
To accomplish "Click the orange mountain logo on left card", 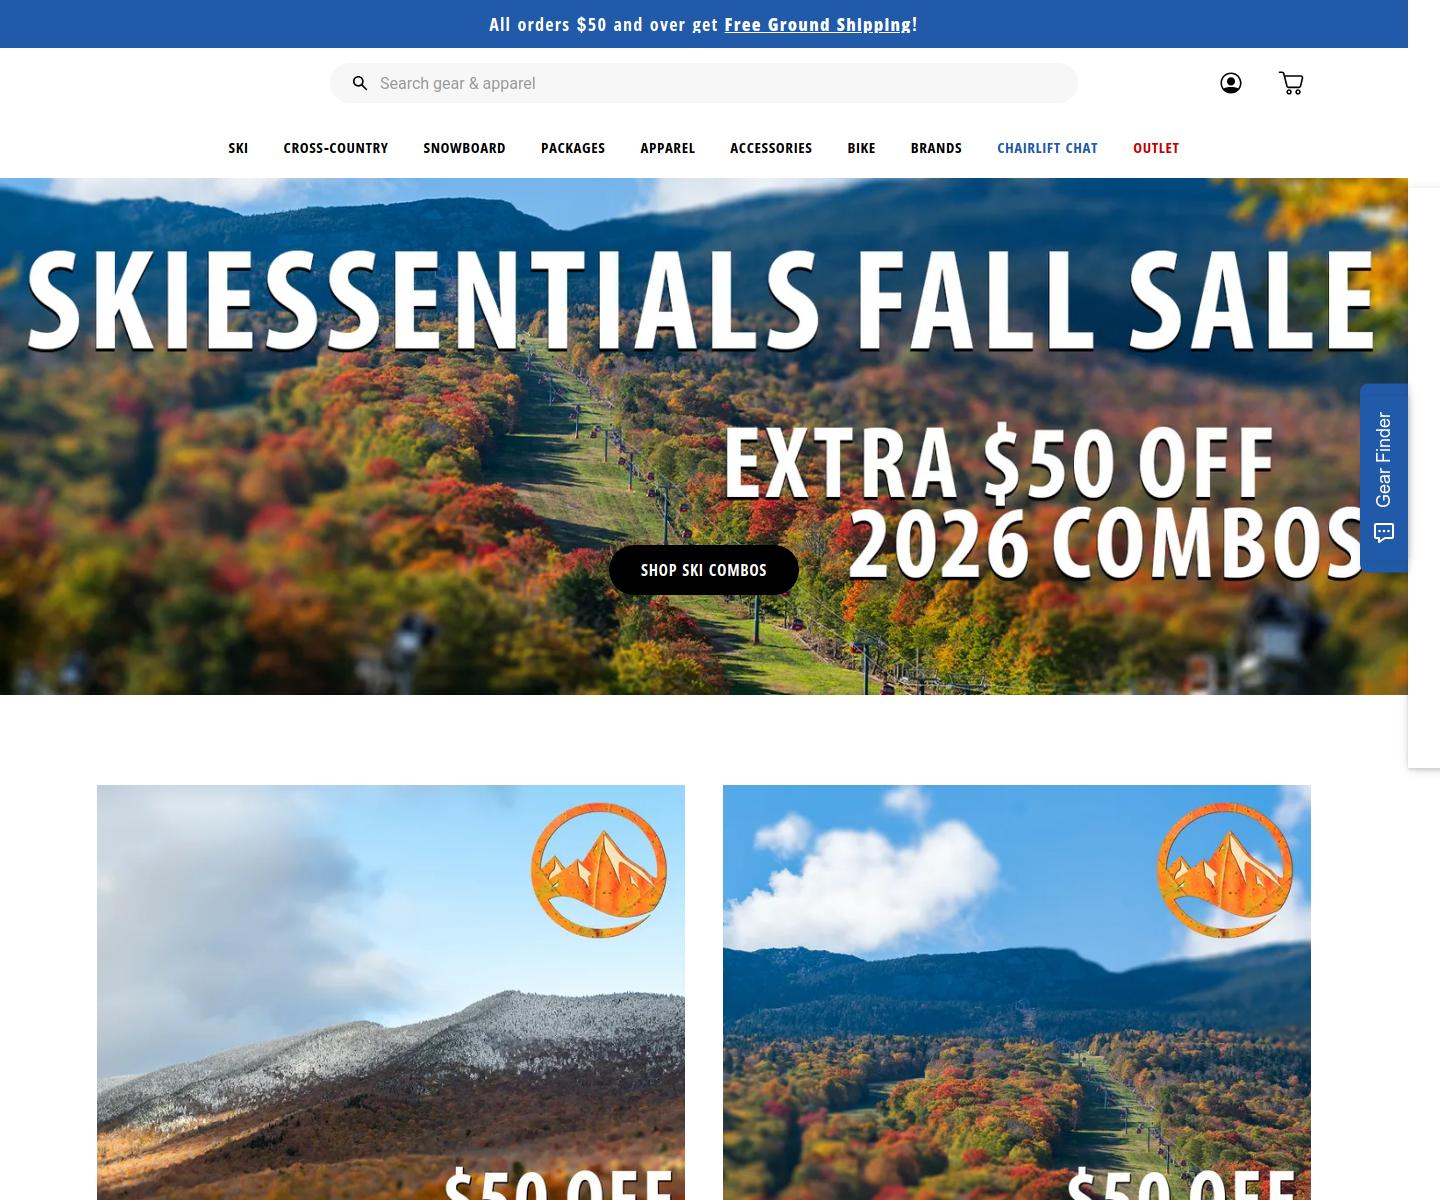I will (599, 870).
